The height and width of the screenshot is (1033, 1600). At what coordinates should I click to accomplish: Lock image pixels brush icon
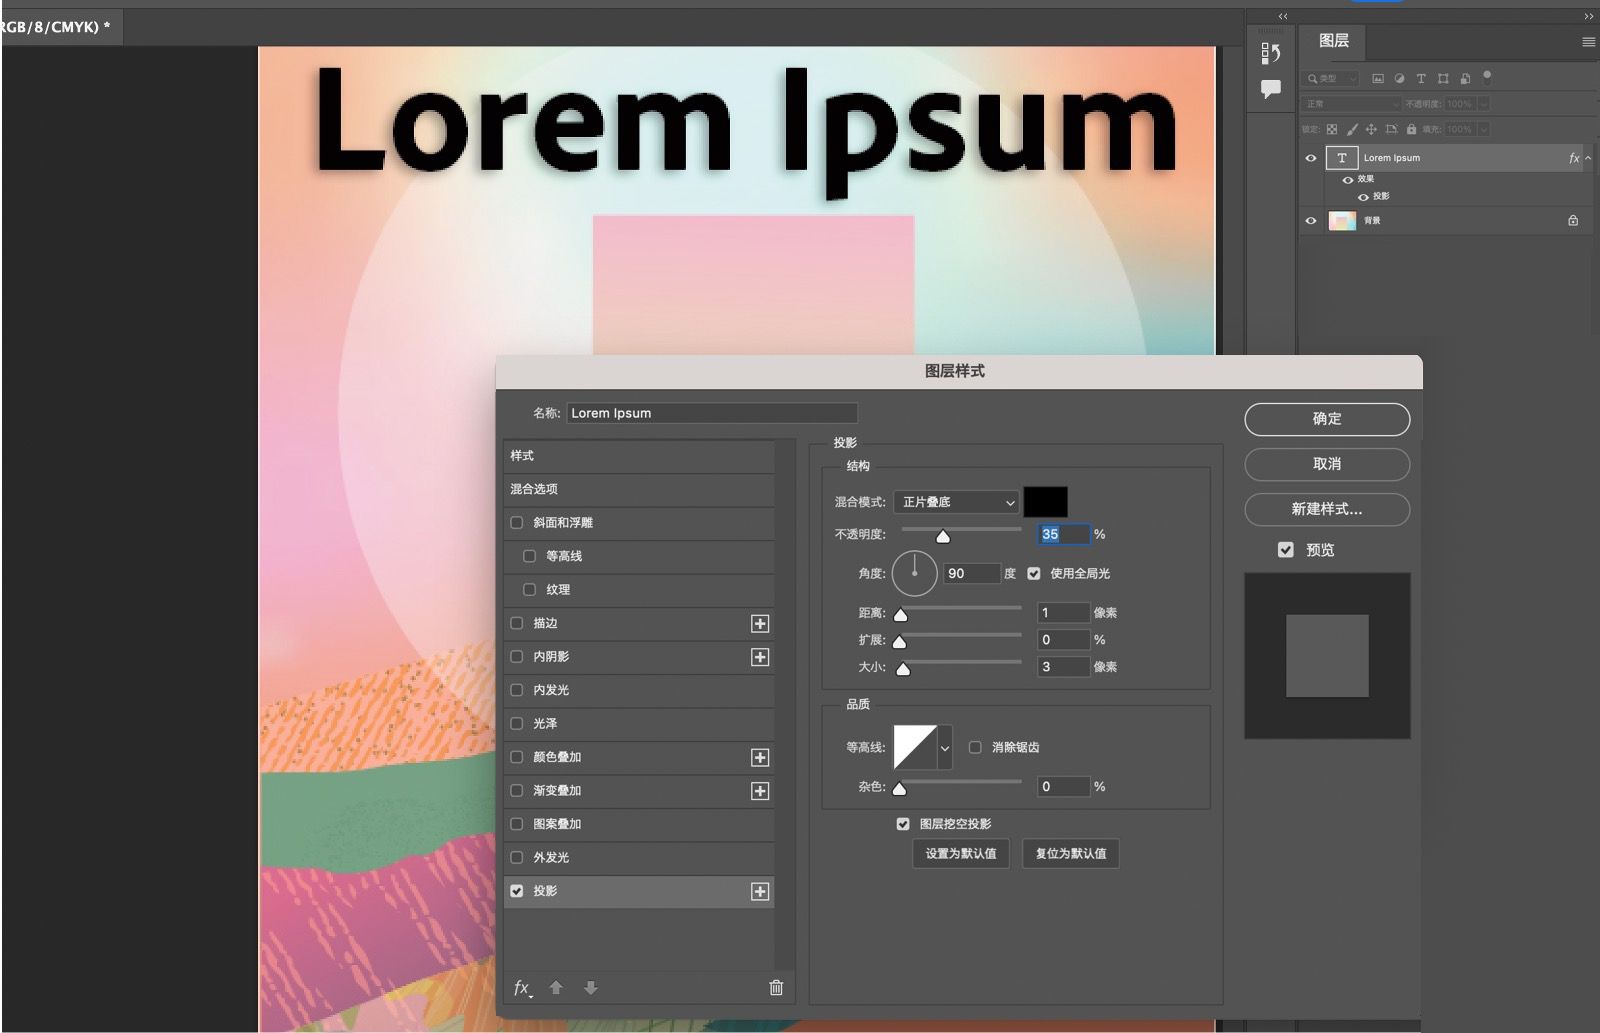(x=1352, y=129)
